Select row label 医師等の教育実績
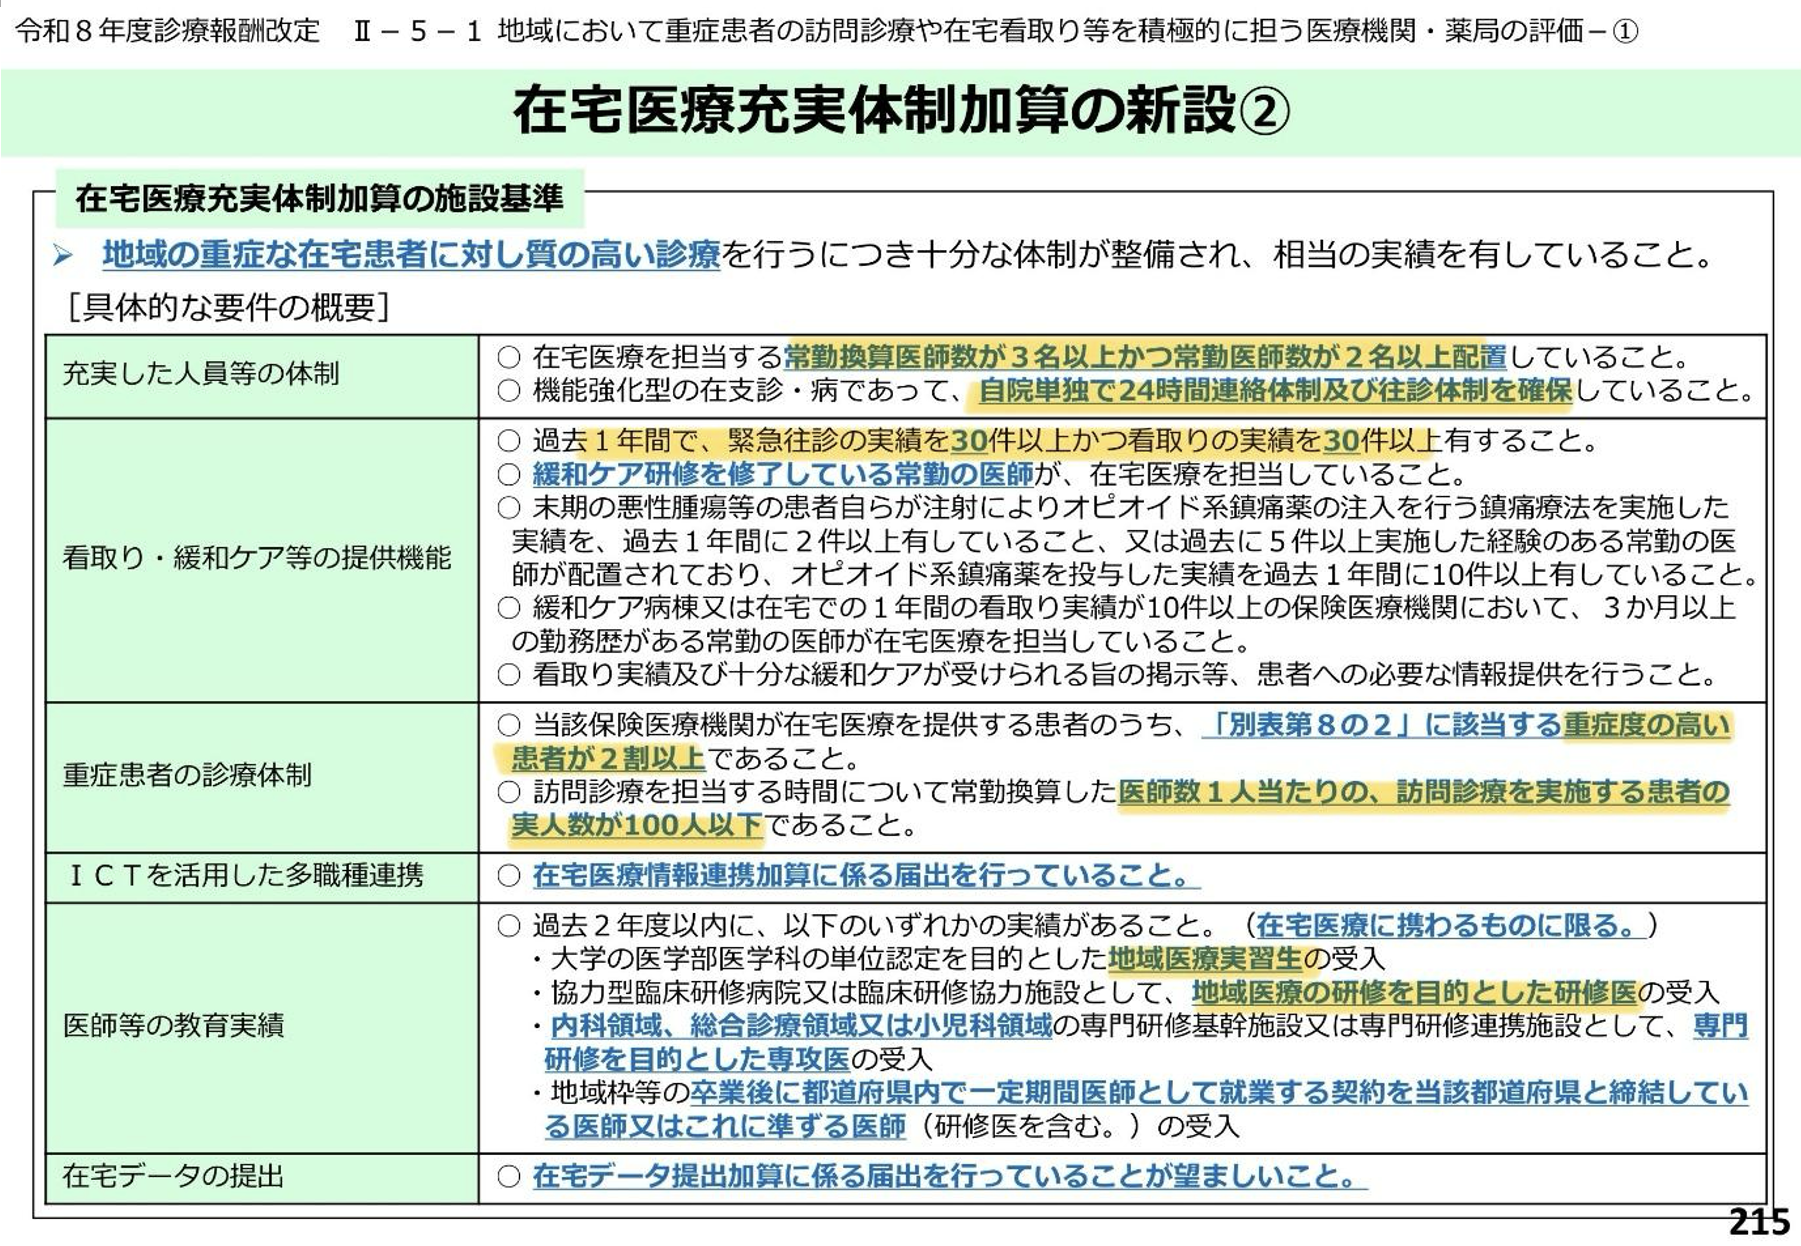The height and width of the screenshot is (1246, 1801). [173, 1026]
